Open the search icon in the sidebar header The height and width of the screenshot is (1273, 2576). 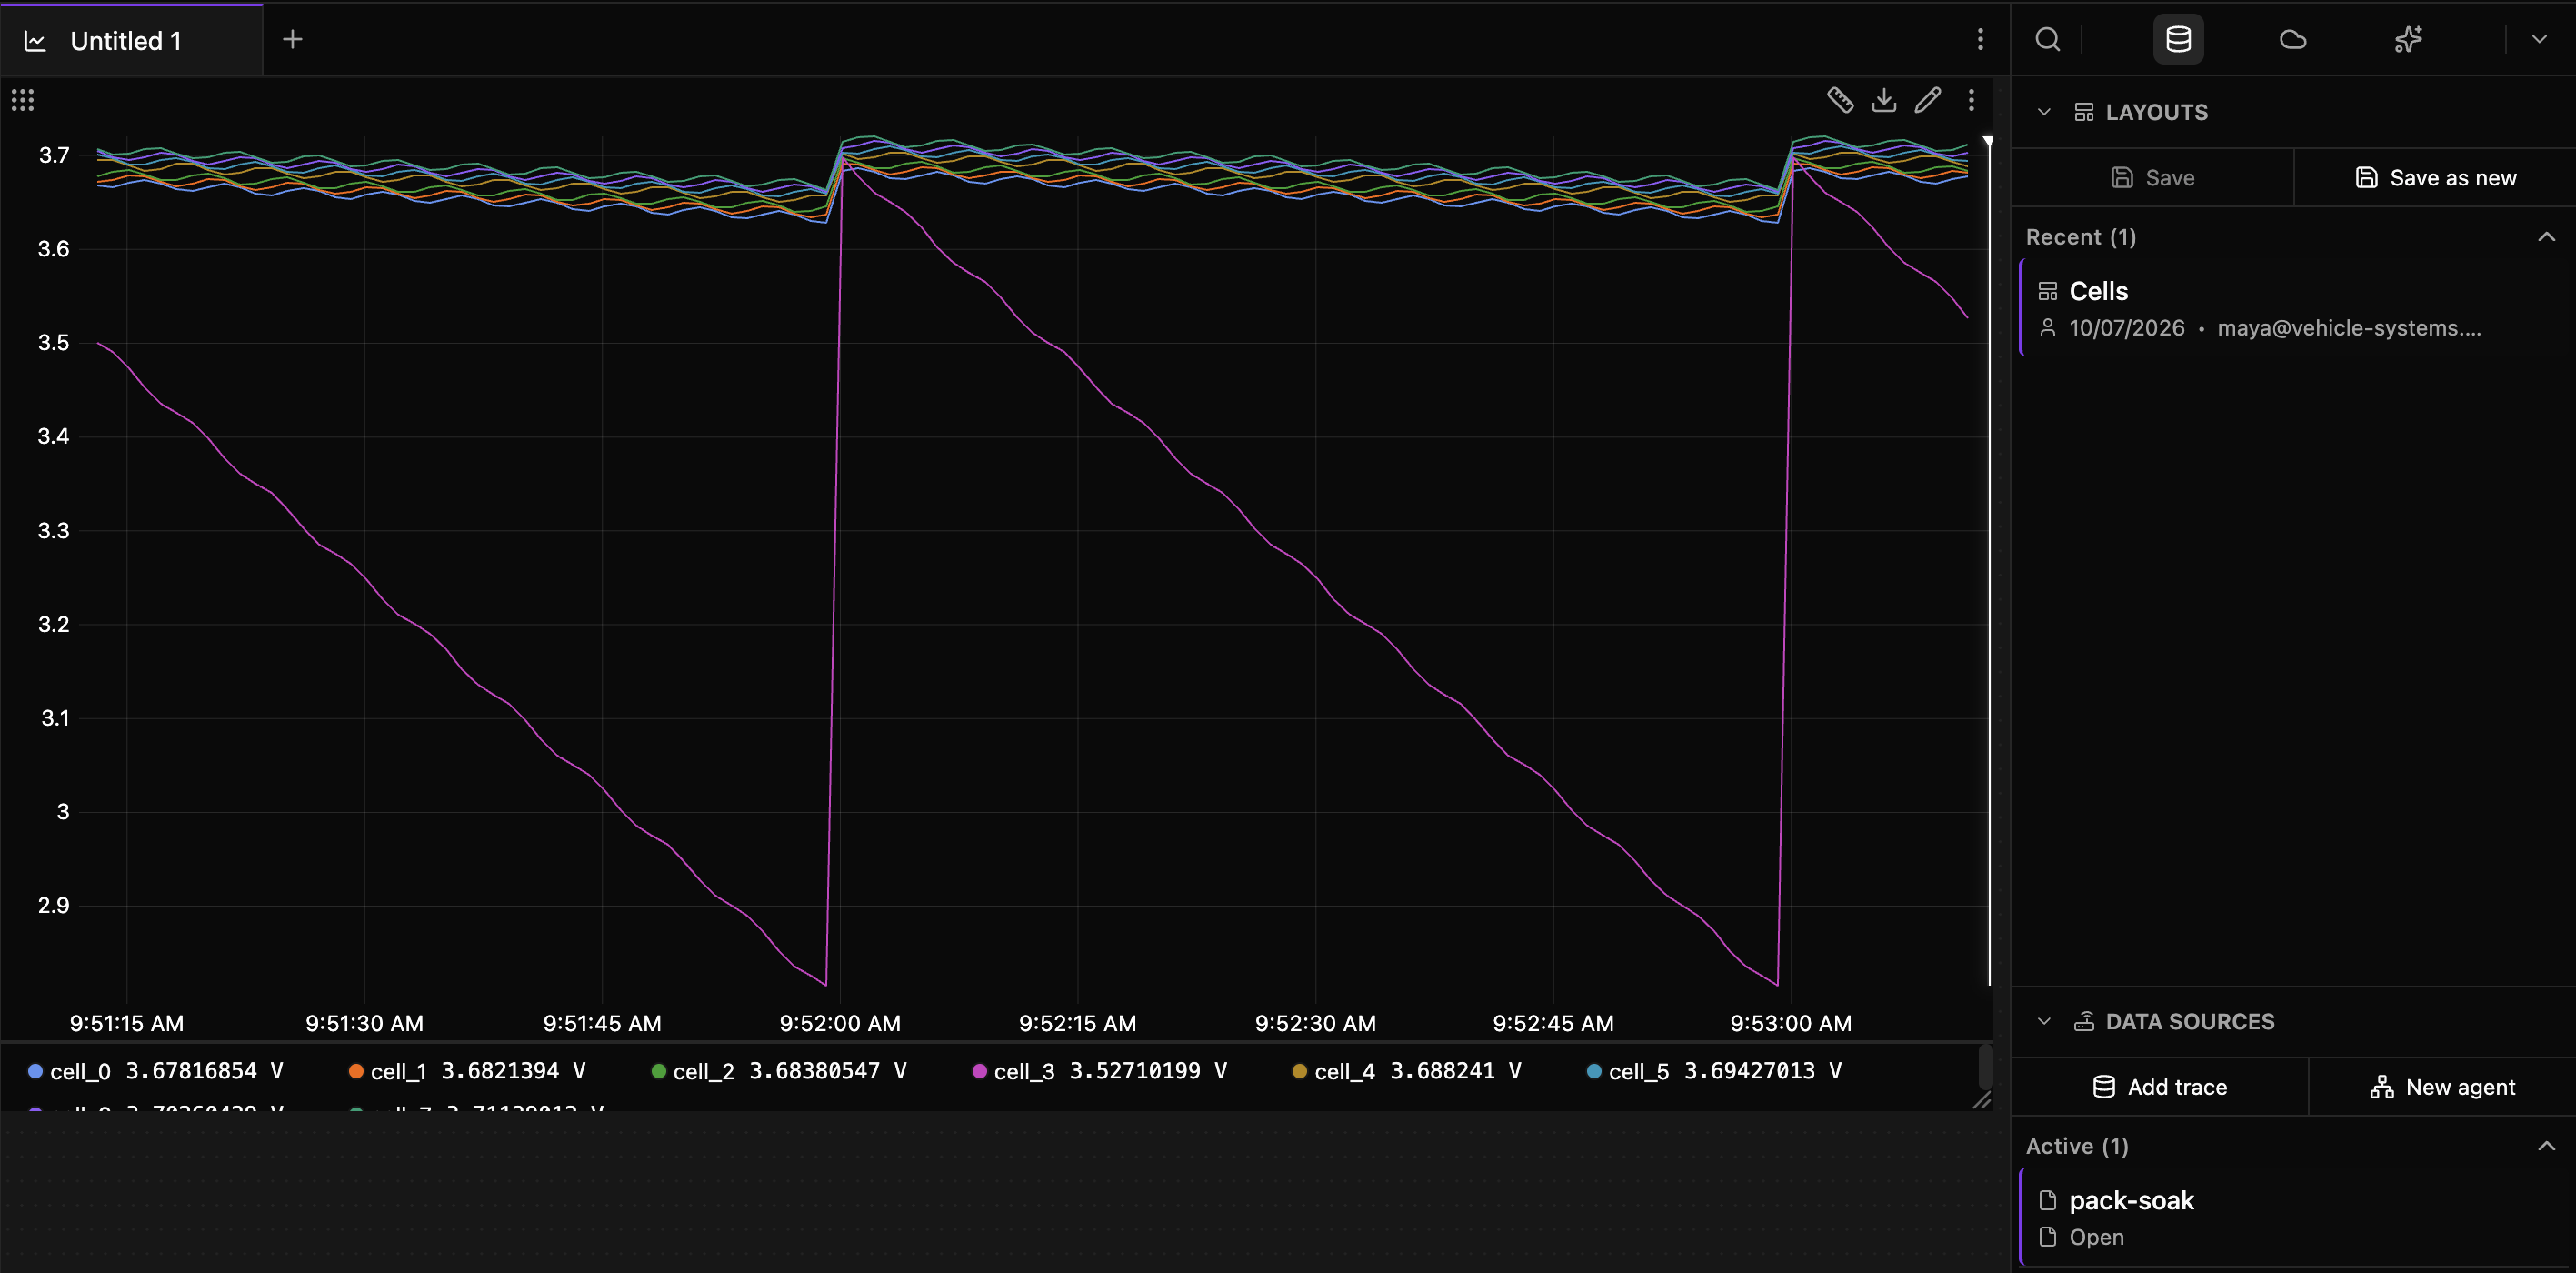coord(2047,40)
